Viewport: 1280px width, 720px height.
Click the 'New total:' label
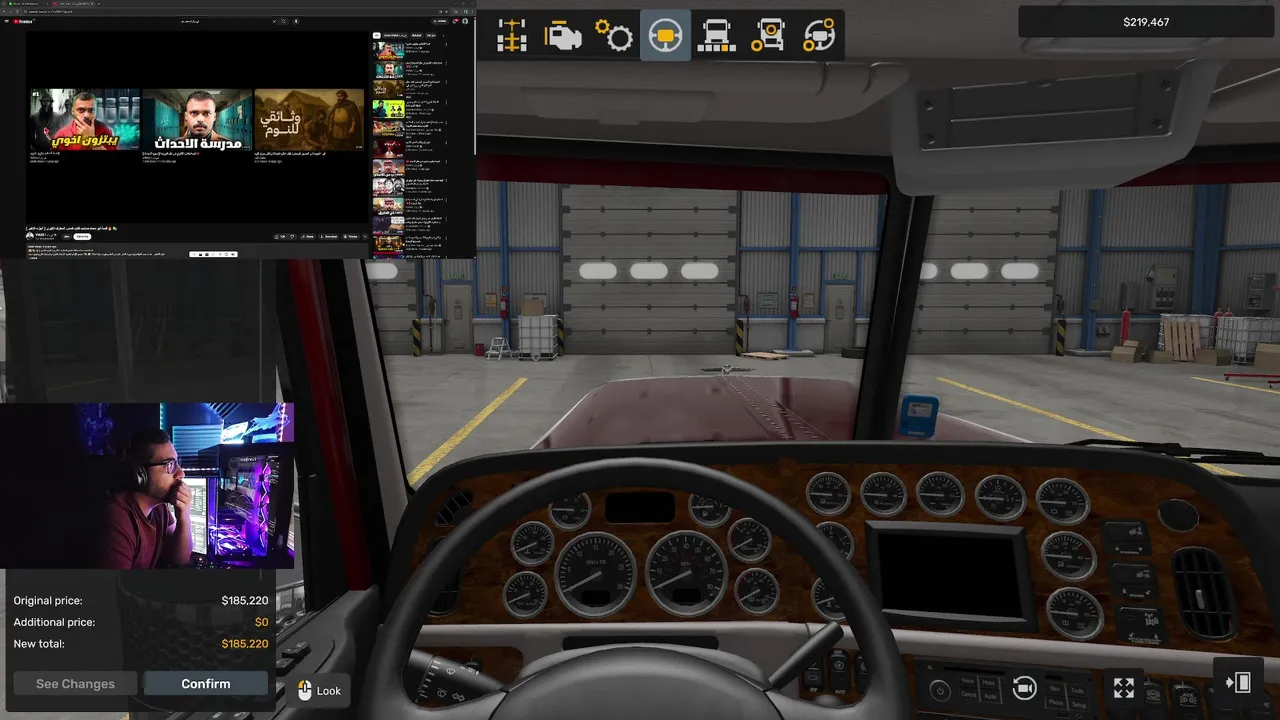coord(39,644)
